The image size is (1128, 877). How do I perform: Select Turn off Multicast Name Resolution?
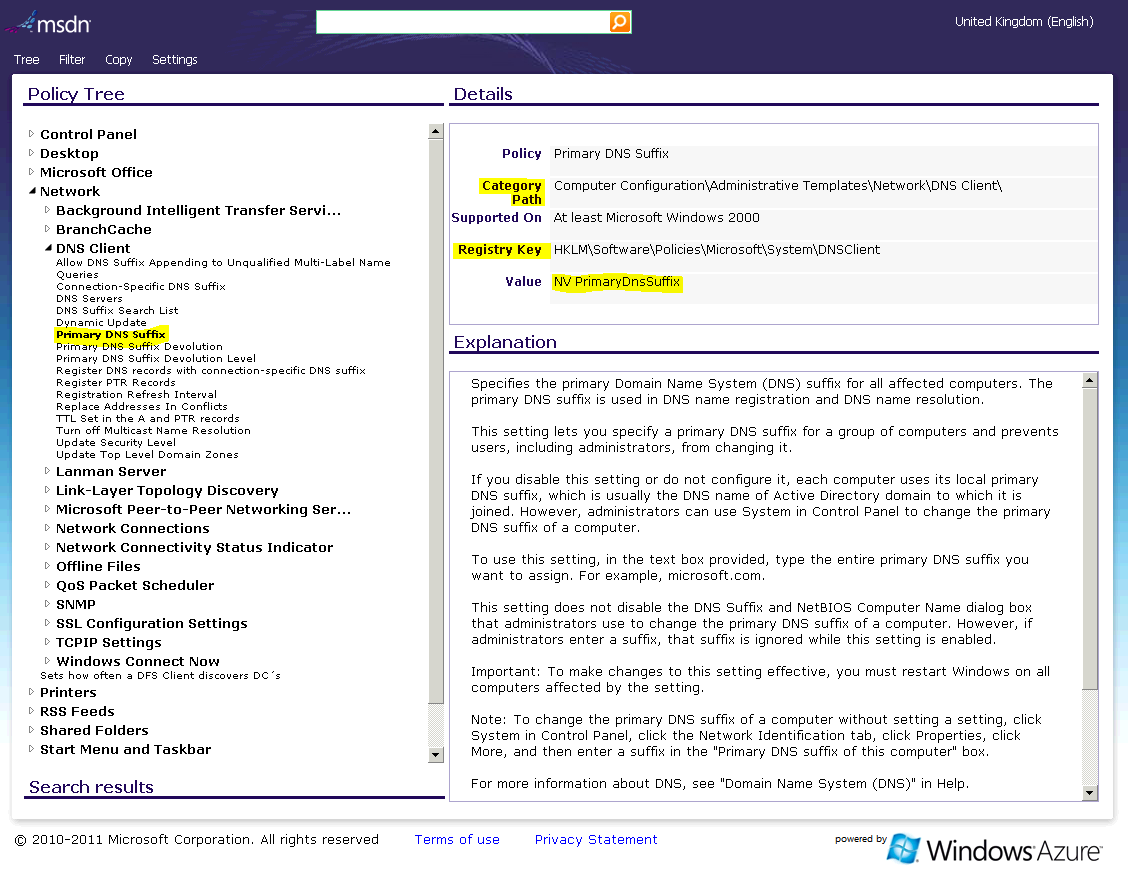tap(153, 431)
